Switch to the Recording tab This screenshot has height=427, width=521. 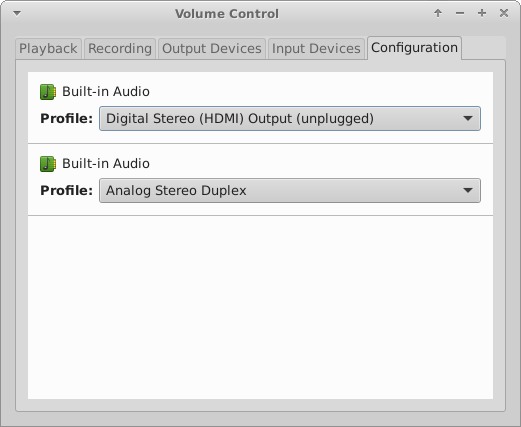[120, 49]
